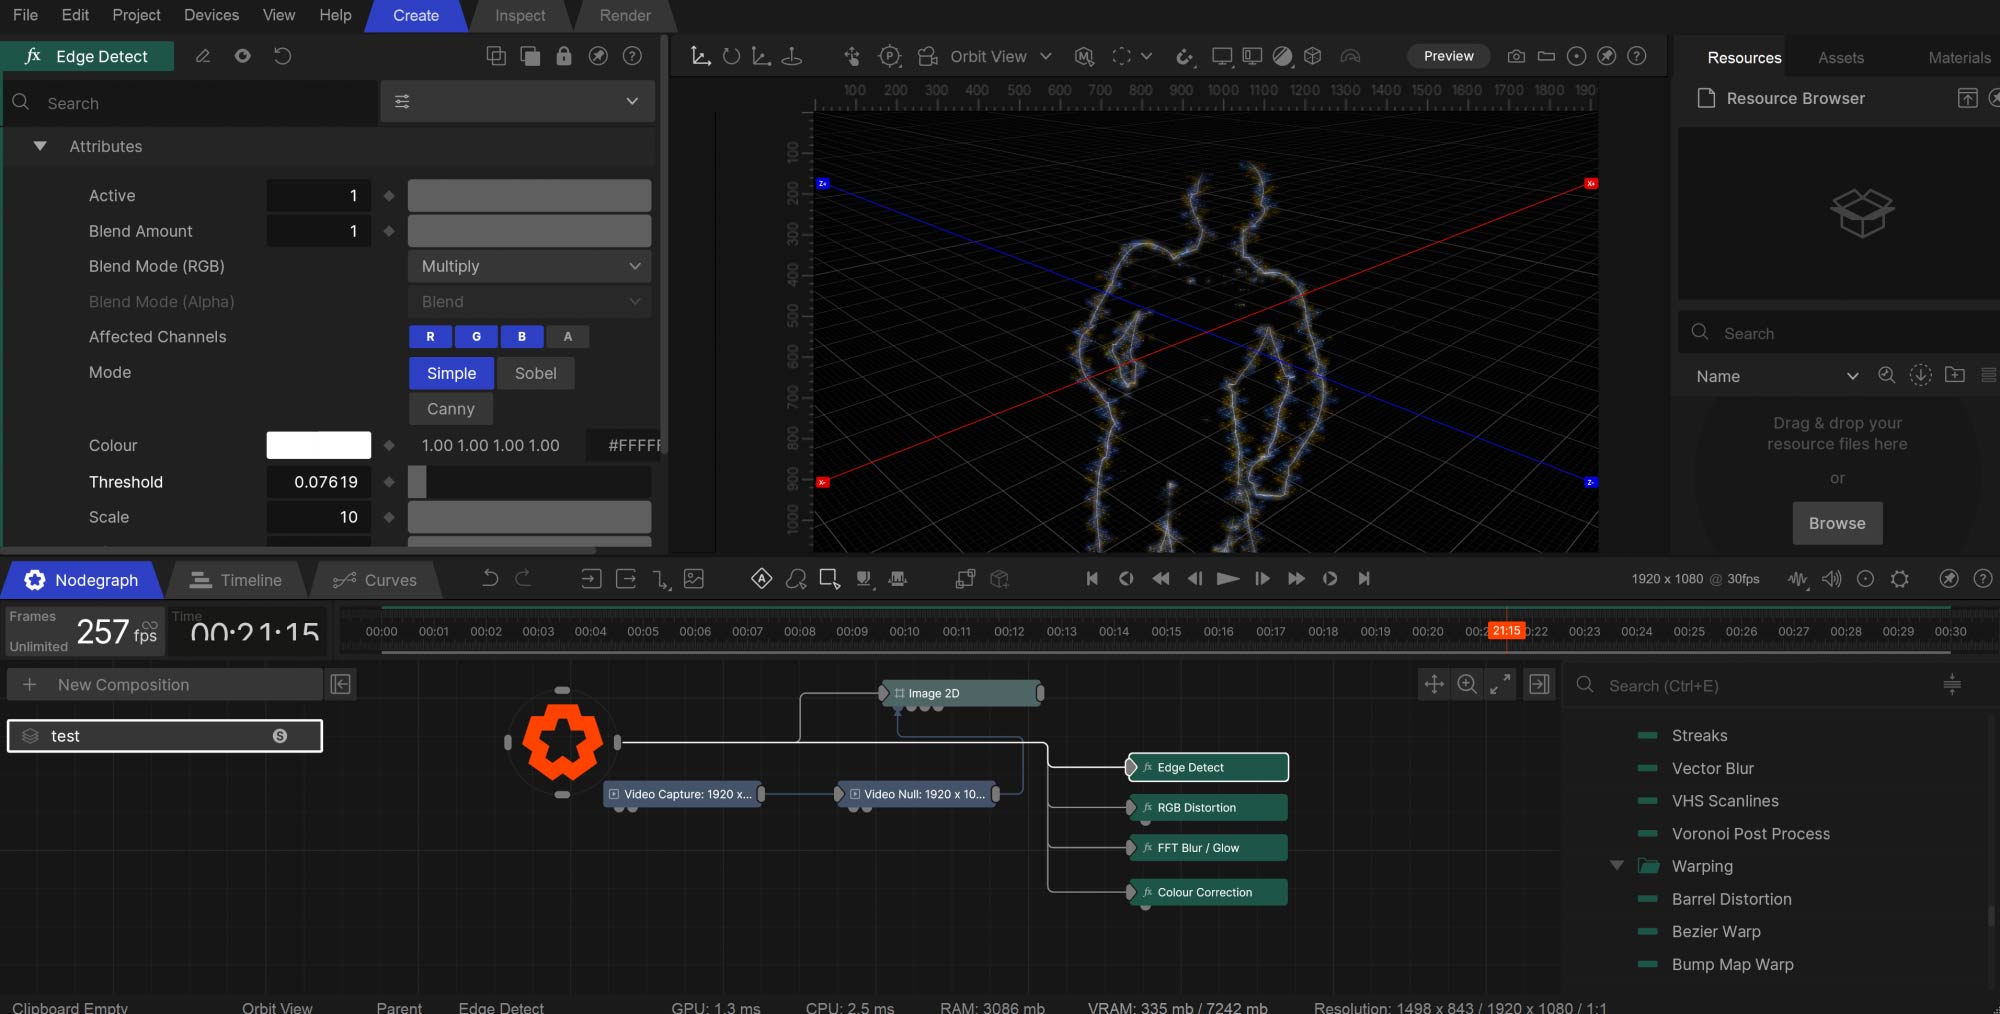2000x1014 pixels.
Task: Click the Preview button
Action: click(x=1448, y=56)
